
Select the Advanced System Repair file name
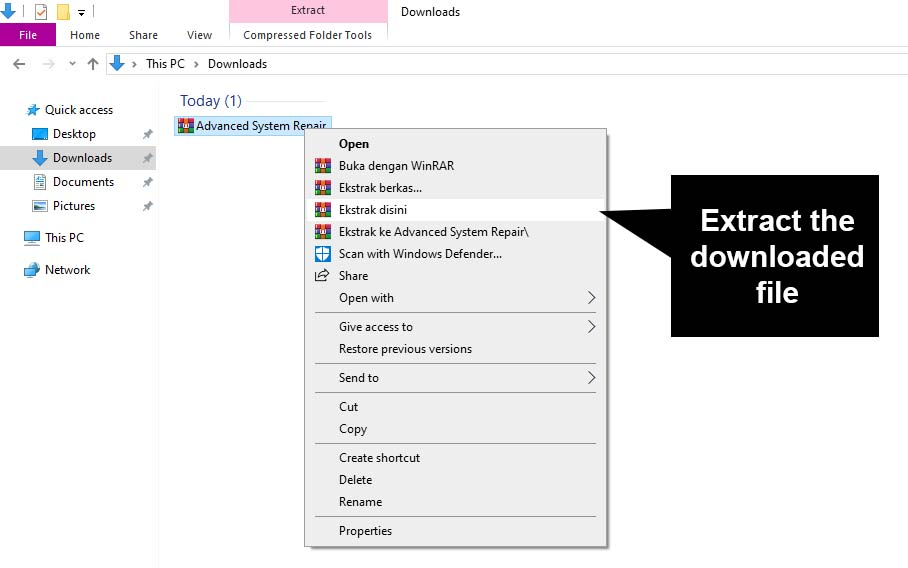click(x=261, y=126)
